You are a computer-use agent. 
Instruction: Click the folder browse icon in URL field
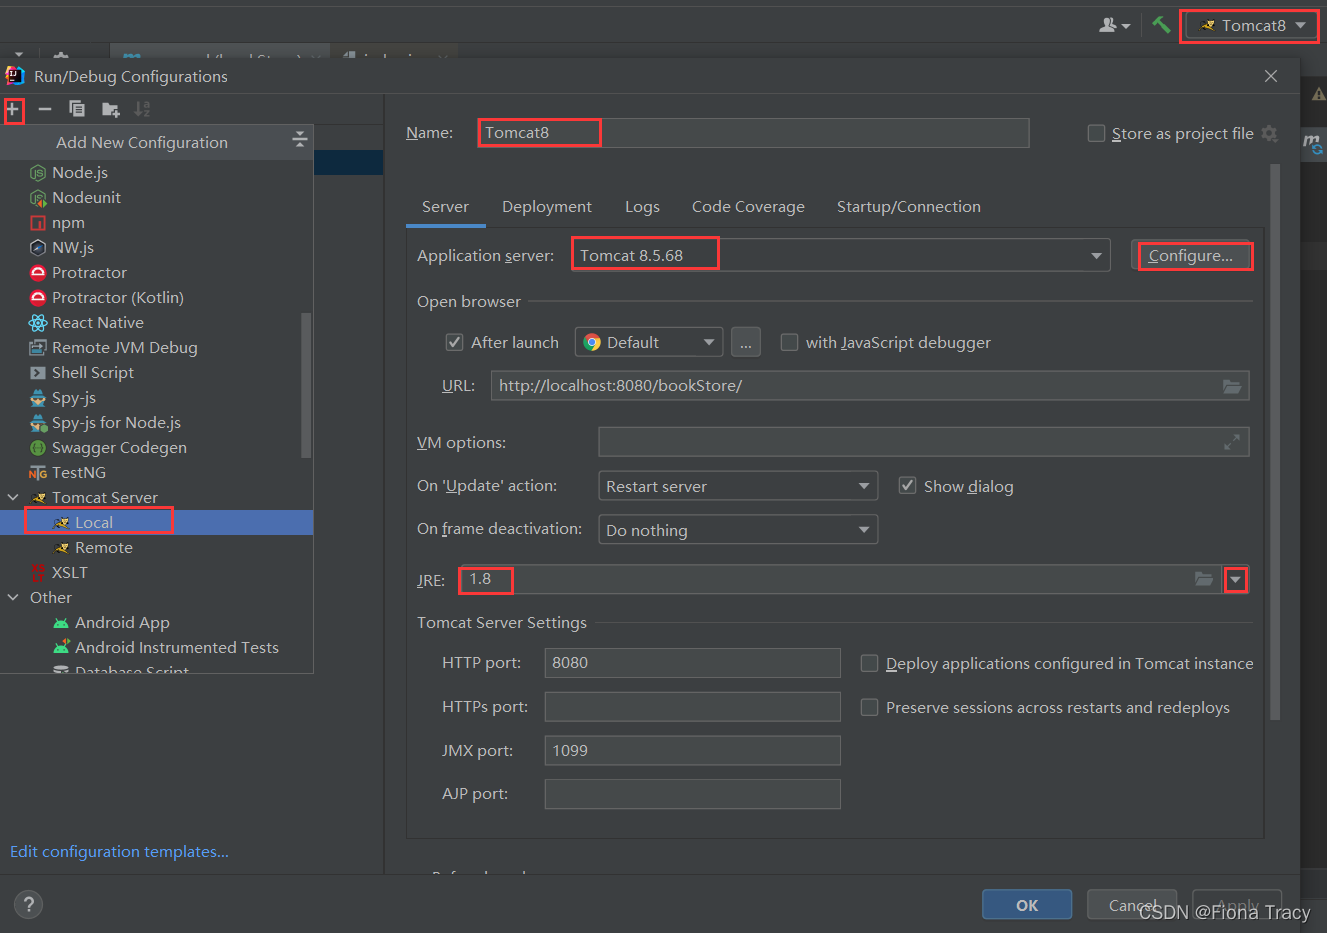pos(1232,386)
